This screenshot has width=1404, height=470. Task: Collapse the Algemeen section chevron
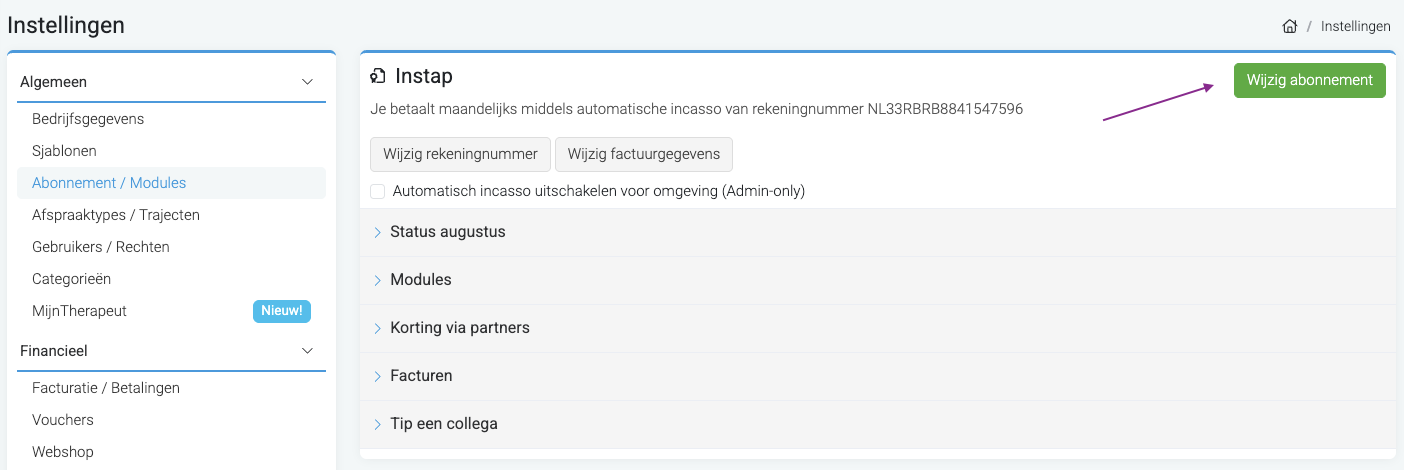click(307, 82)
